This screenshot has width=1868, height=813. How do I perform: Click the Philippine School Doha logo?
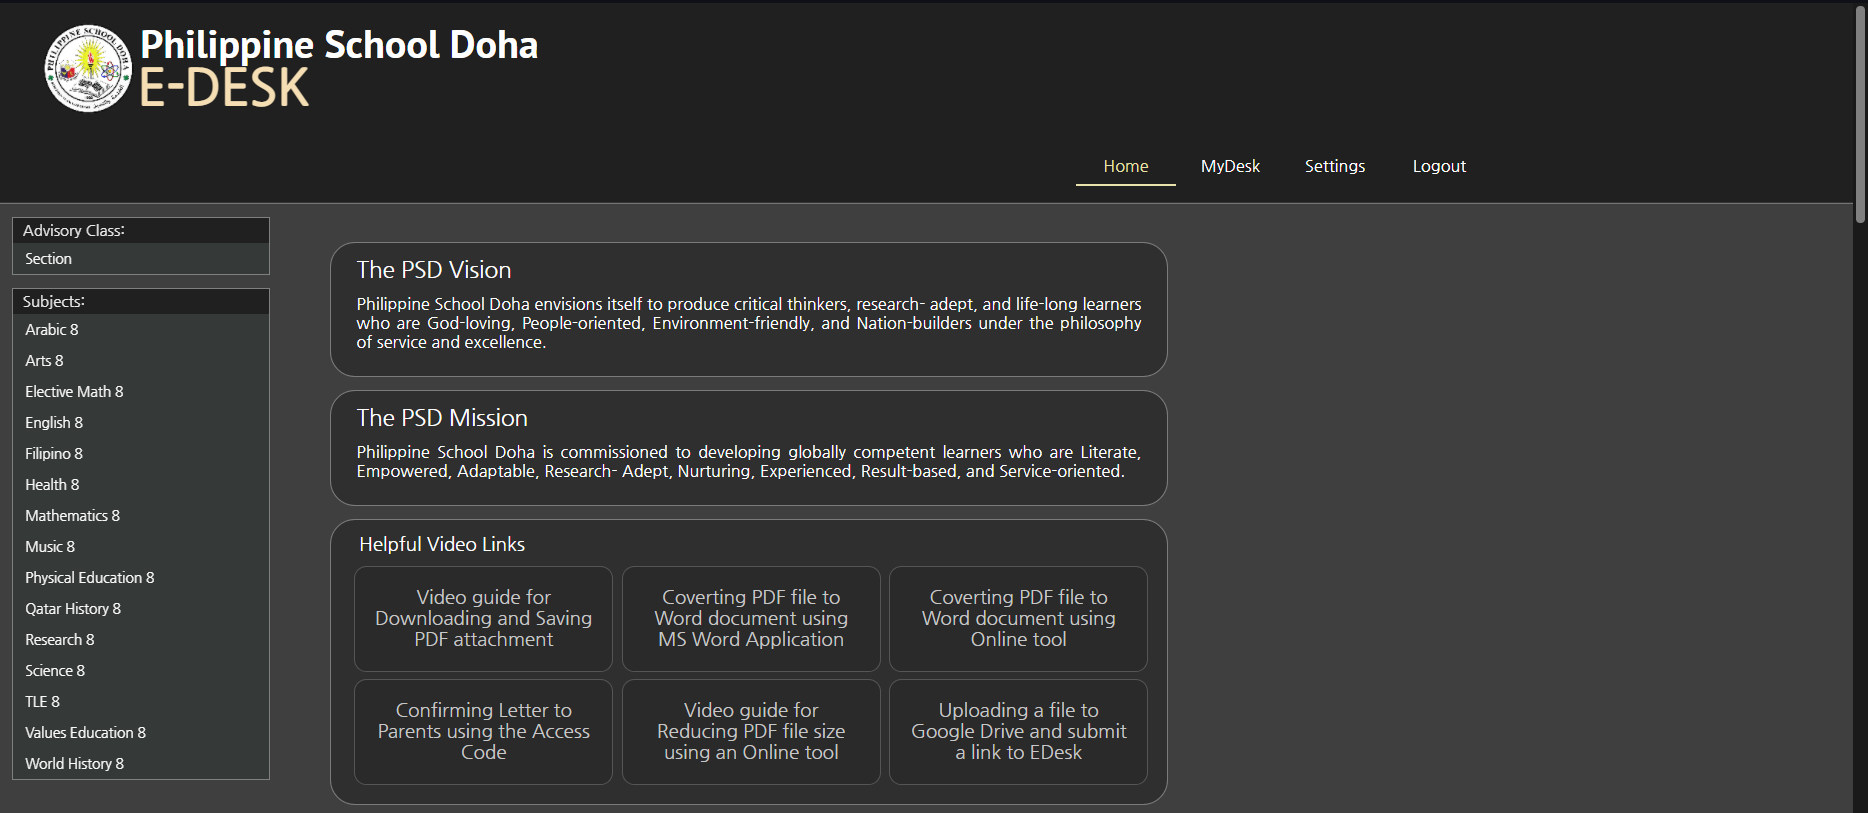(x=88, y=68)
